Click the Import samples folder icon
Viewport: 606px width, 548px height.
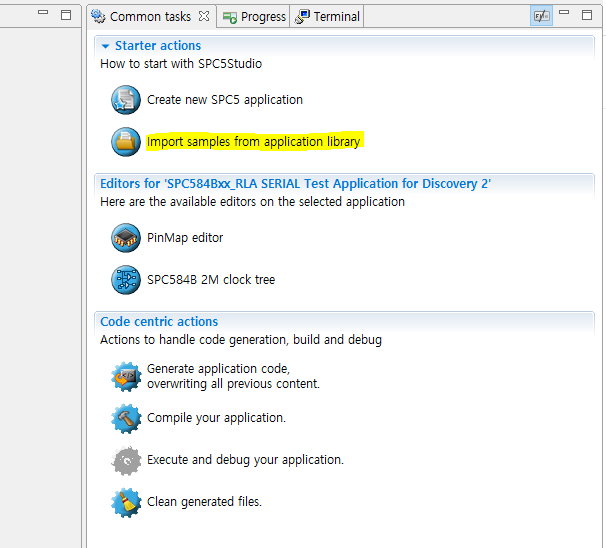click(x=126, y=141)
